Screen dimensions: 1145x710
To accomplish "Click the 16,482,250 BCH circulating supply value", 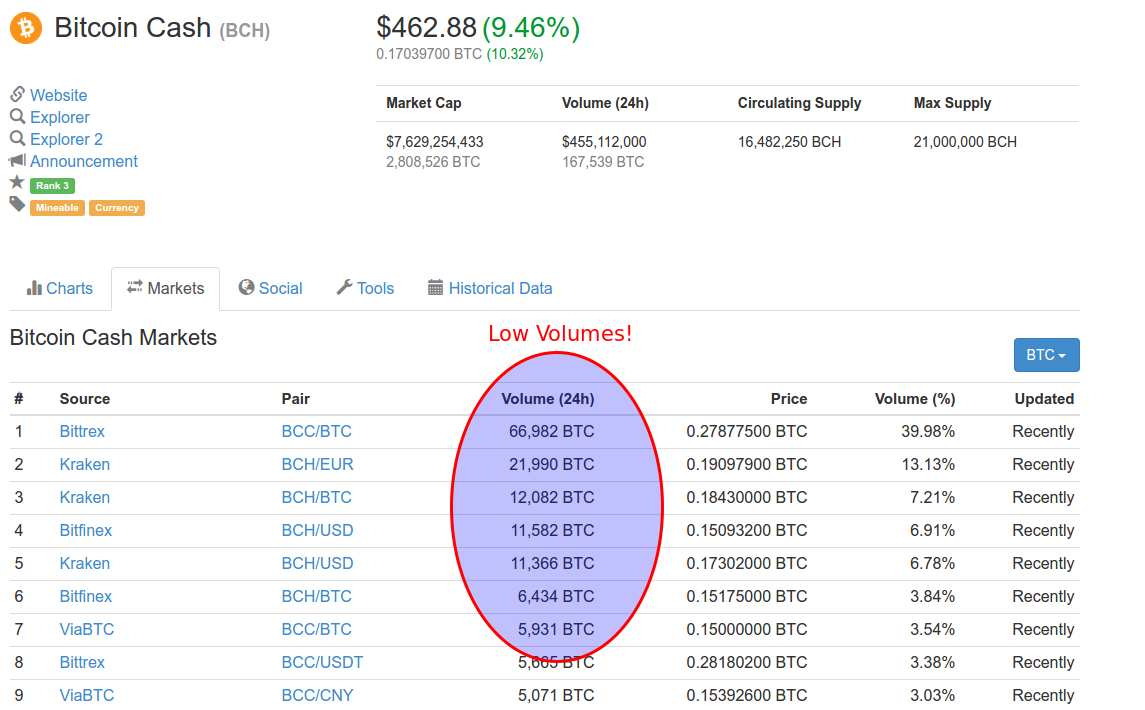I will [x=789, y=142].
